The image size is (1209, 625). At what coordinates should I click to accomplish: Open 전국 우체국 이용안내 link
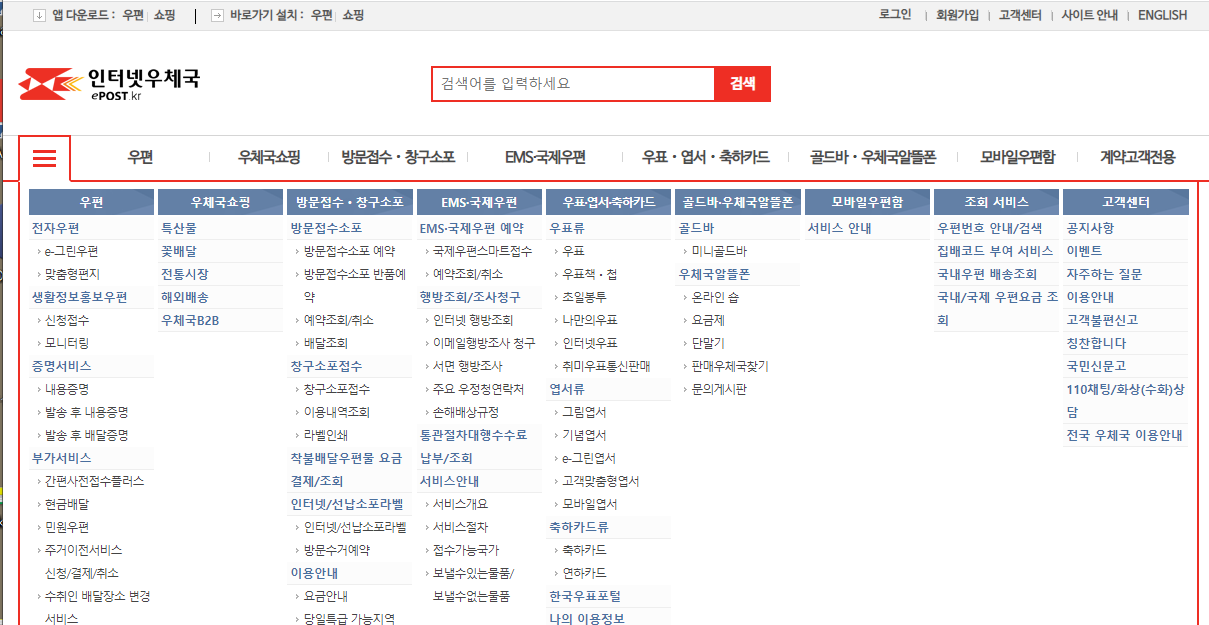[1124, 435]
